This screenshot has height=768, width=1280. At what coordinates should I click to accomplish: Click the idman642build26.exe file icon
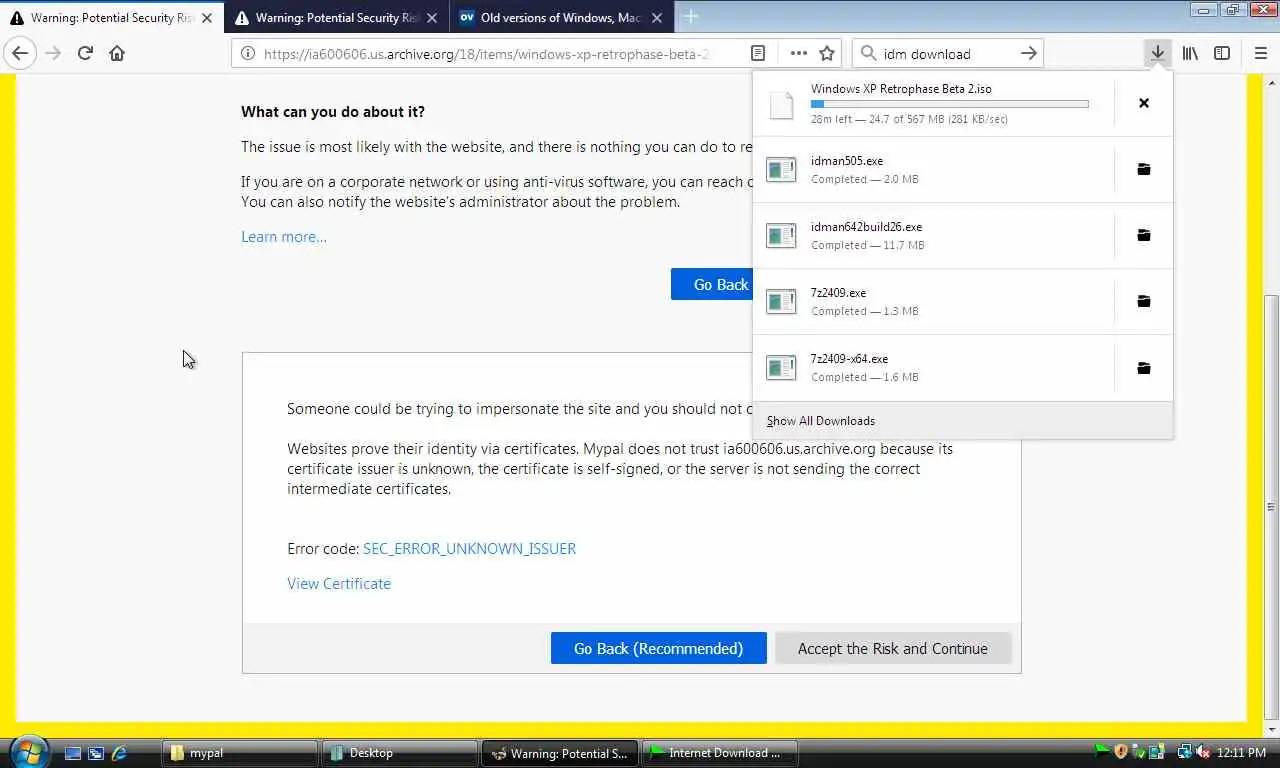781,235
